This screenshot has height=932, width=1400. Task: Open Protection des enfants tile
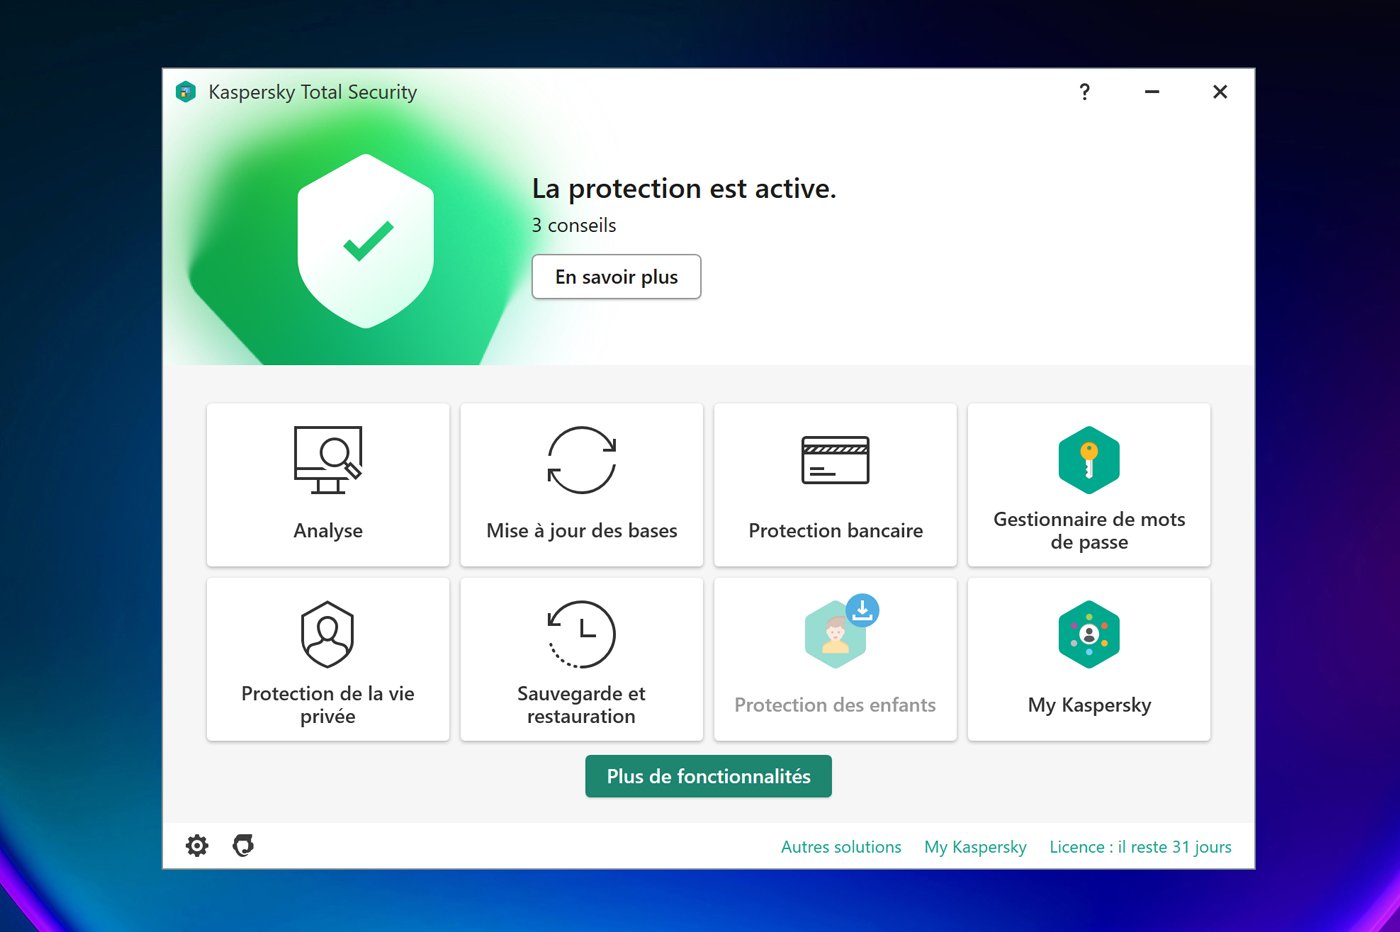835,659
